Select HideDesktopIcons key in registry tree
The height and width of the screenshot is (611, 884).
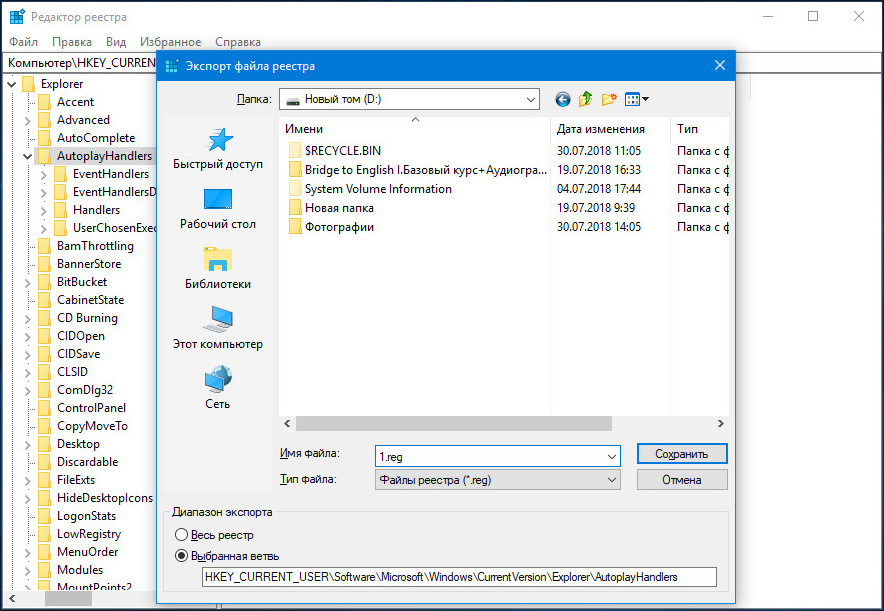105,498
